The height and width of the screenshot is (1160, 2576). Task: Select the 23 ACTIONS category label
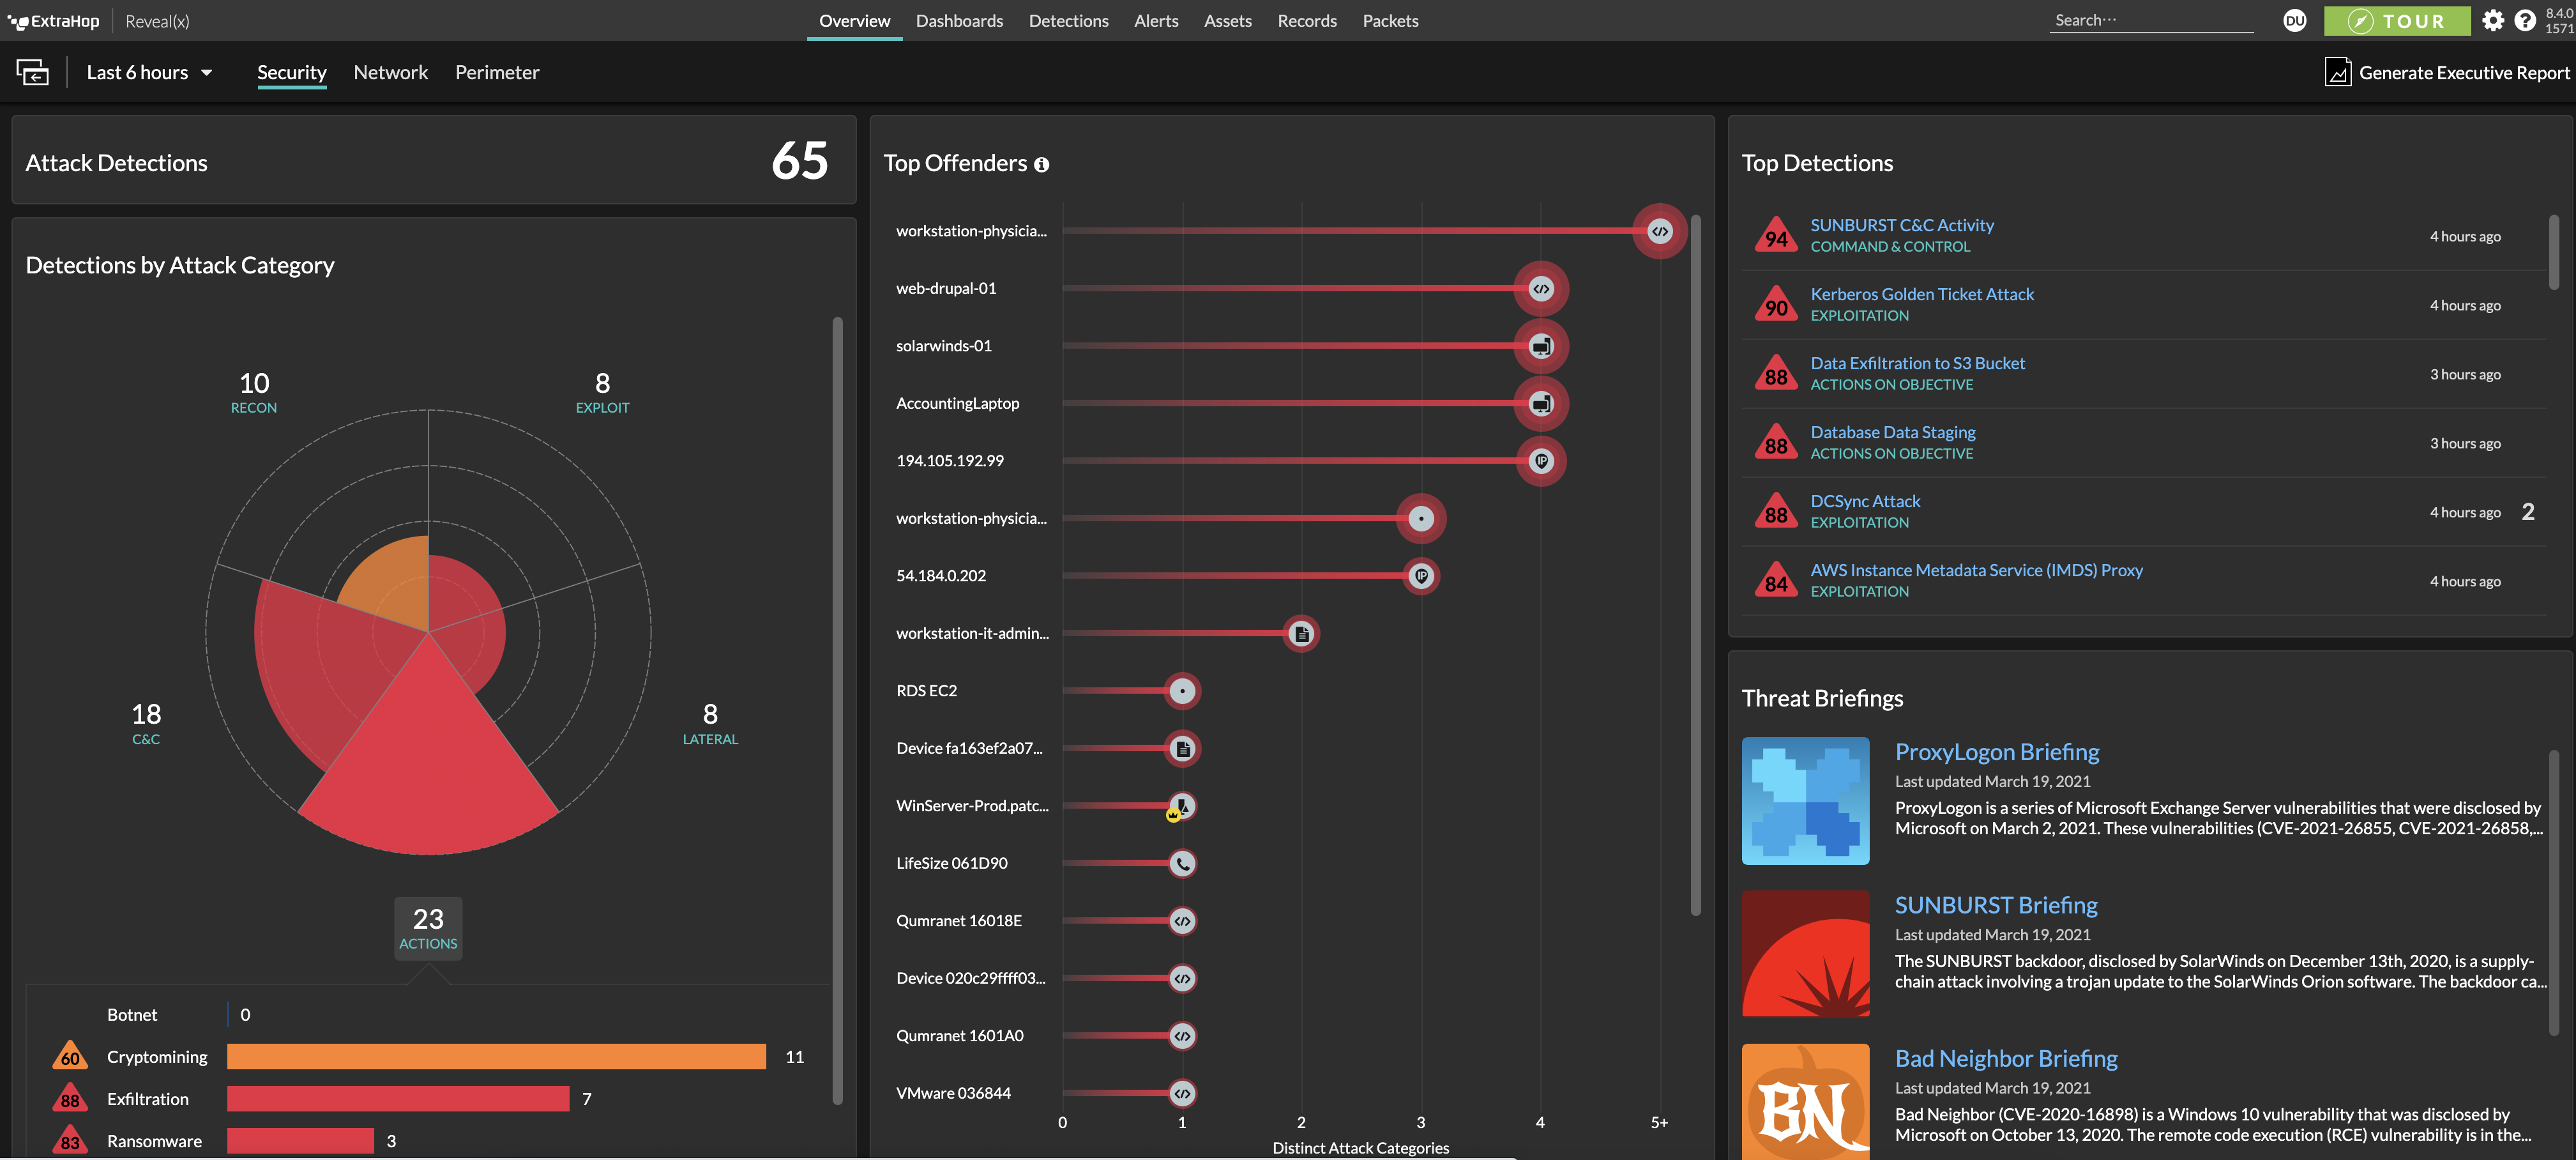[x=428, y=929]
